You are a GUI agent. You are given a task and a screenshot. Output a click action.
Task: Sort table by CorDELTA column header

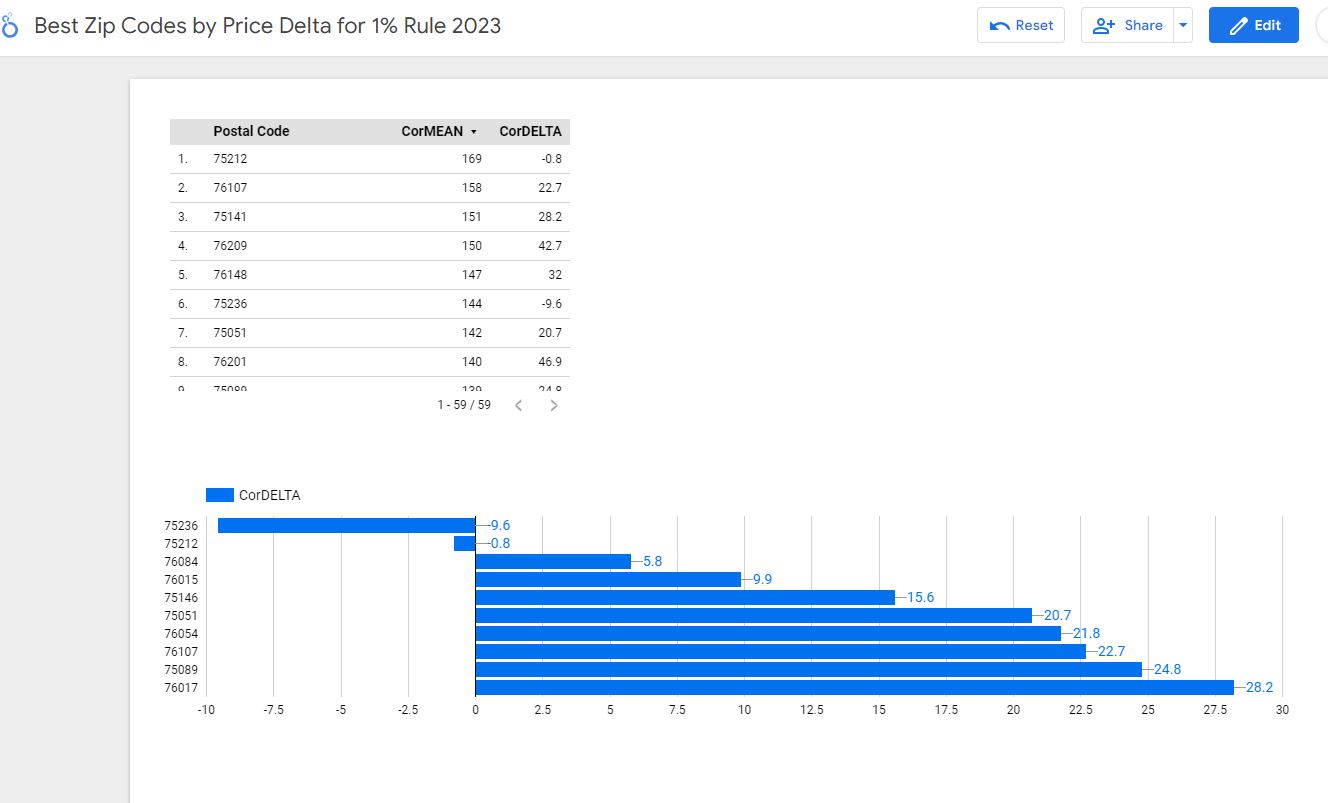530,131
